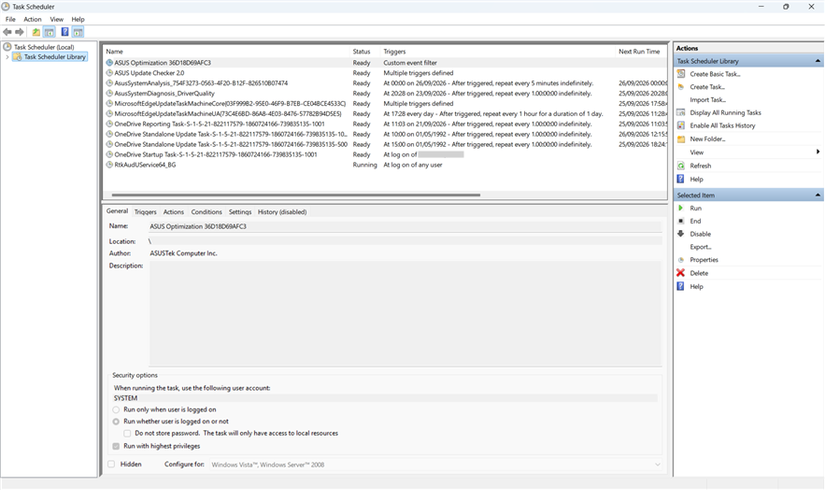Click the Properties icon

(681, 260)
